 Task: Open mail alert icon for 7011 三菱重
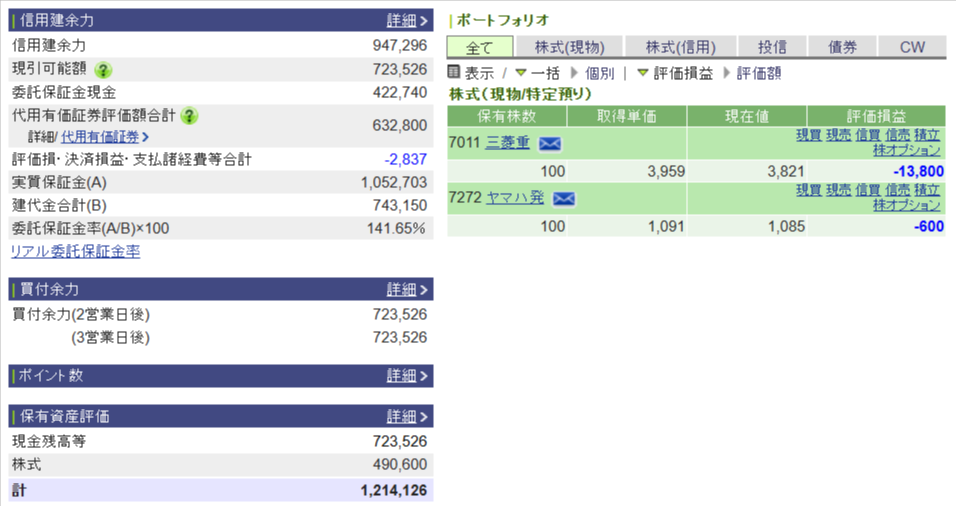click(x=550, y=143)
